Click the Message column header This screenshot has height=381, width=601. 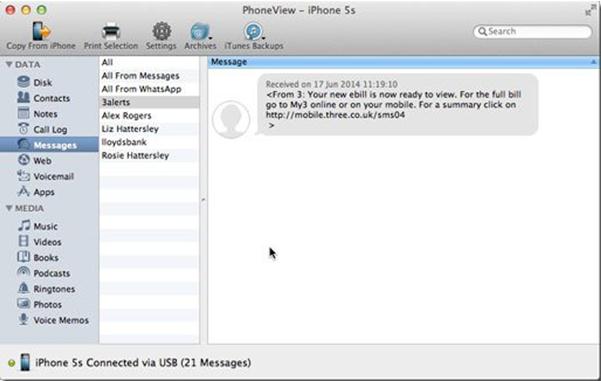(x=403, y=62)
